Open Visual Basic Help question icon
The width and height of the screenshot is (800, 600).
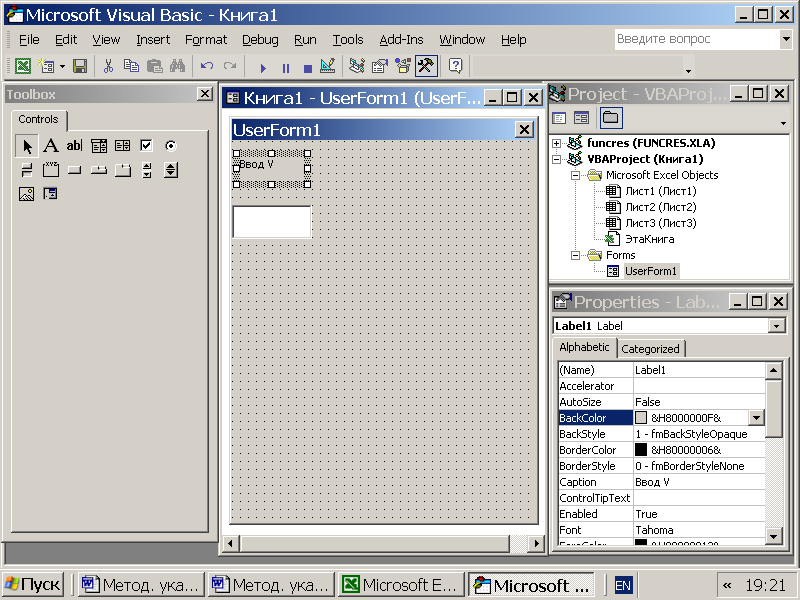[x=456, y=66]
